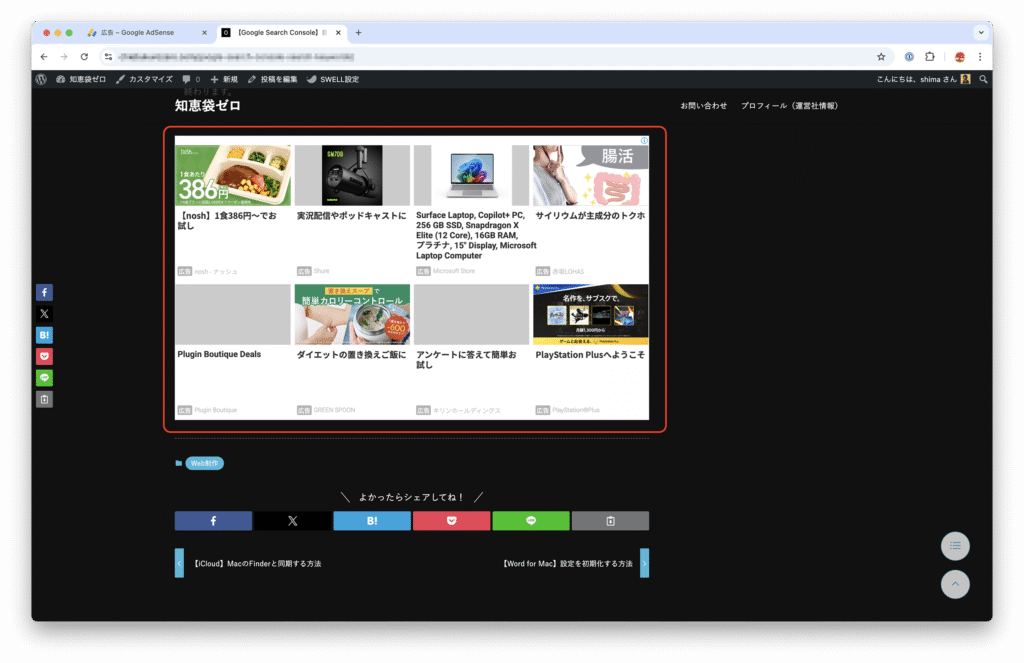Reload the current page
The height and width of the screenshot is (663, 1024).
pos(84,57)
